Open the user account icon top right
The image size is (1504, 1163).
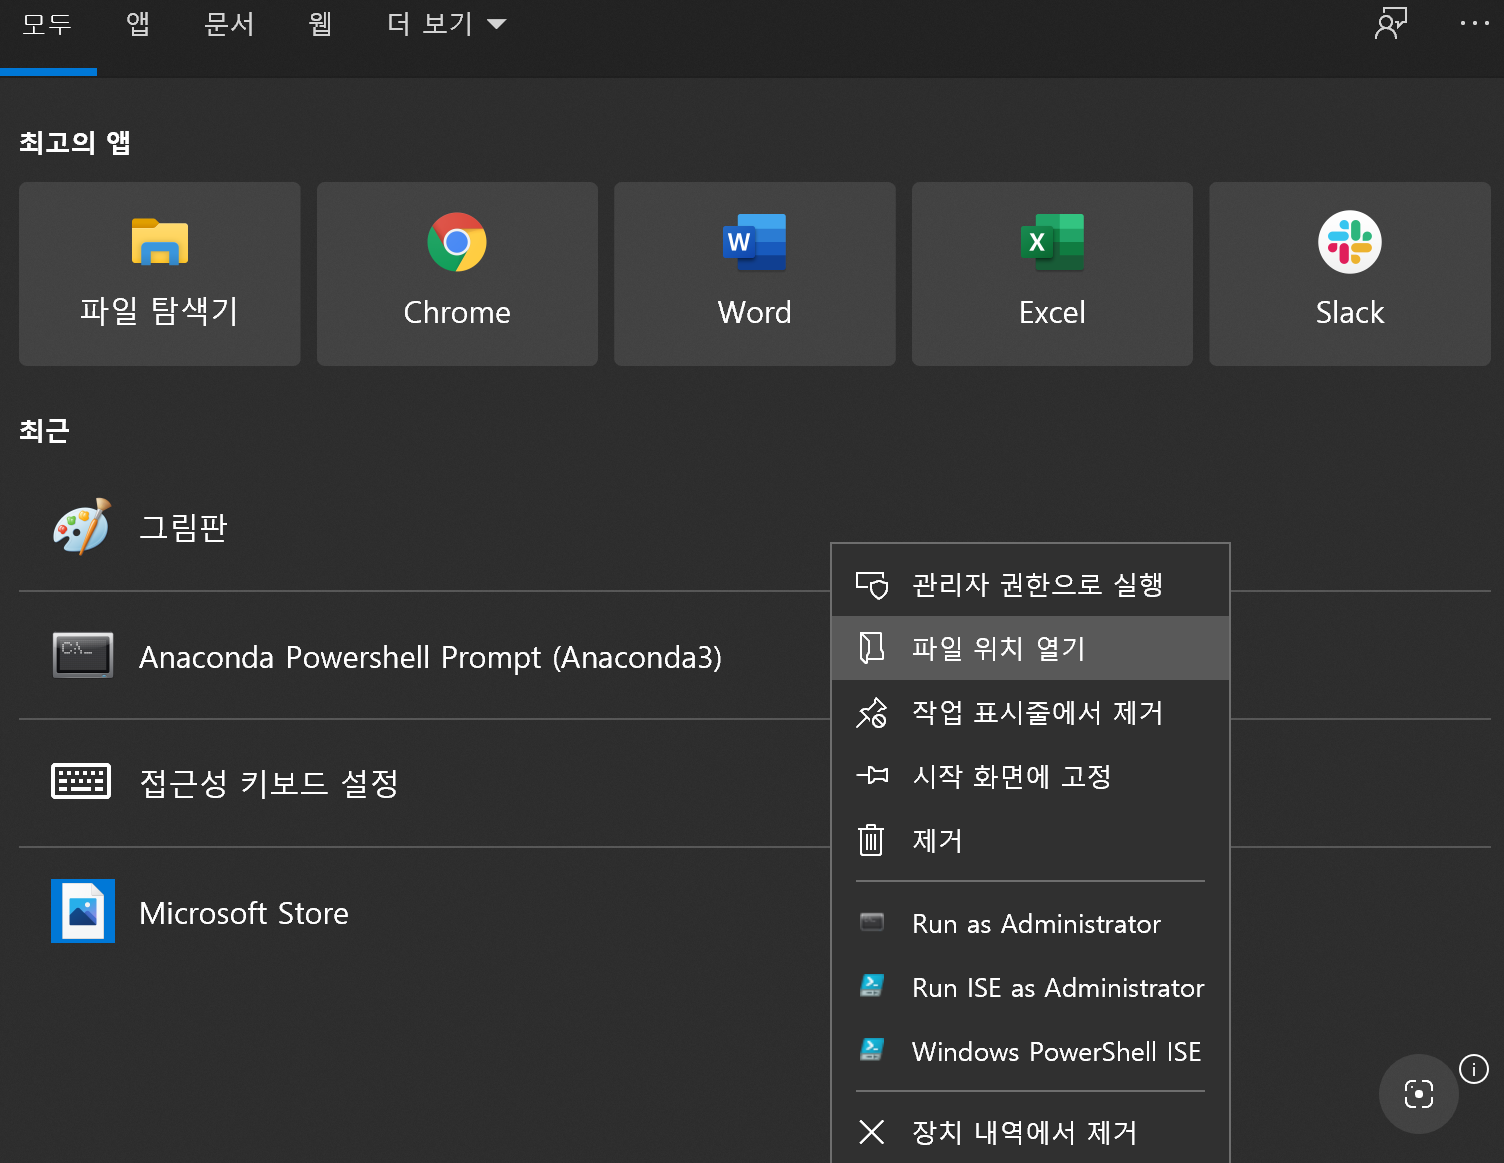pyautogui.click(x=1389, y=23)
